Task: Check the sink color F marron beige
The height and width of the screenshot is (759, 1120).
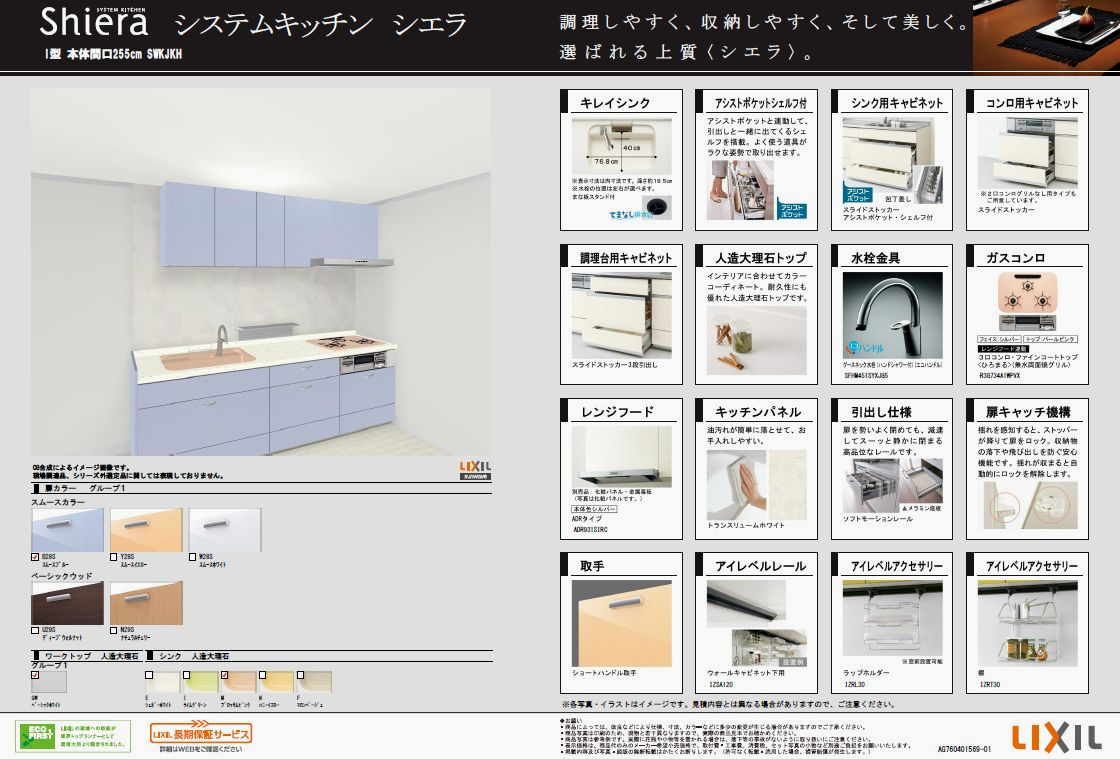Action: (x=300, y=675)
